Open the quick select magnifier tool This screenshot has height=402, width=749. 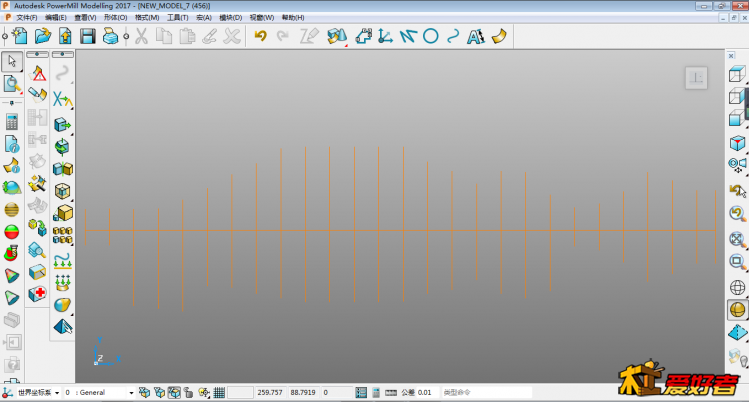click(12, 84)
